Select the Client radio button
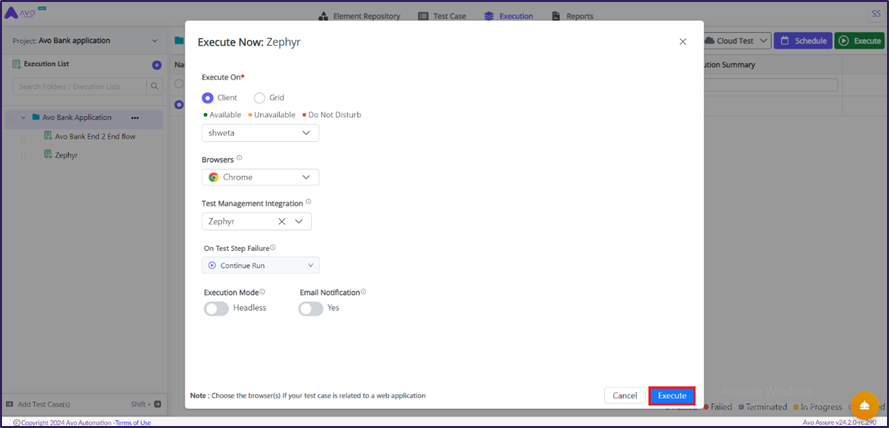Viewport: 889px width, 428px height. tap(208, 98)
